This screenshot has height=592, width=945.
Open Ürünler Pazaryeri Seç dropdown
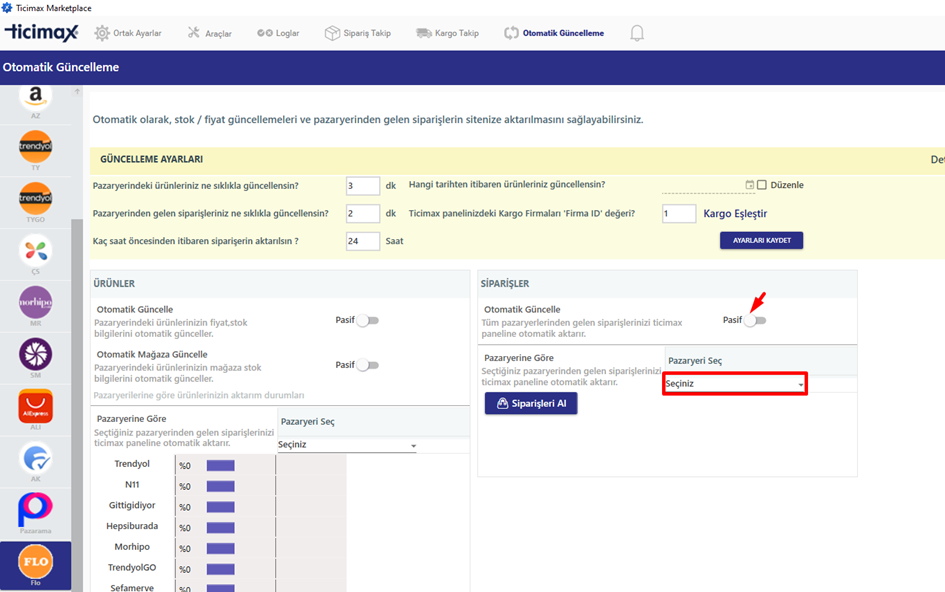[347, 445]
